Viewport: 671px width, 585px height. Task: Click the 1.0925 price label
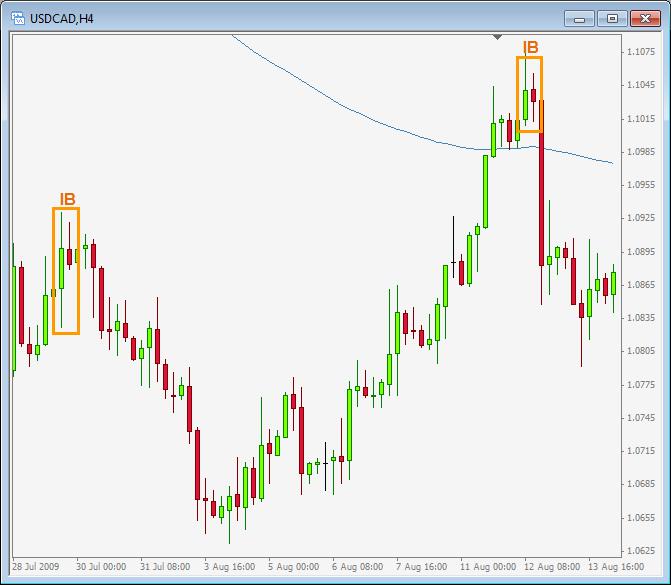(x=641, y=218)
